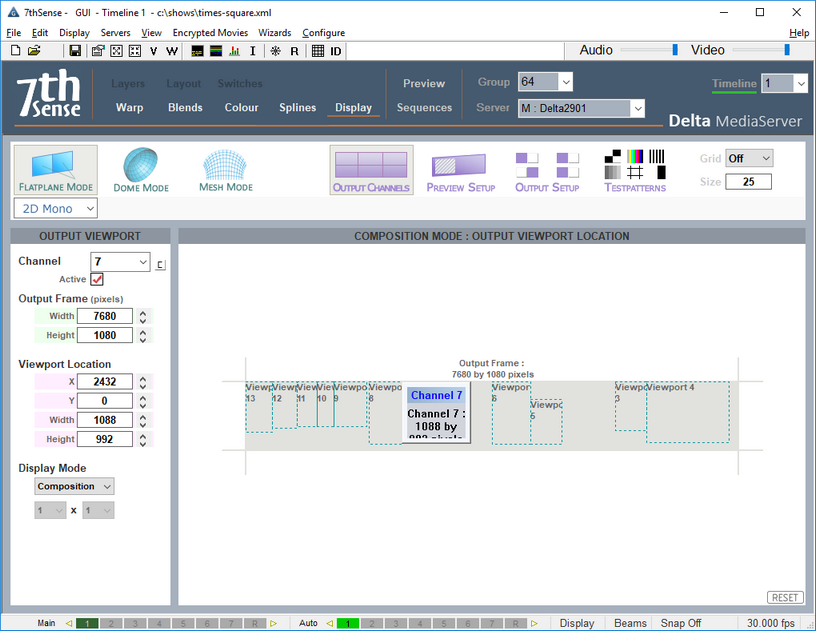Toggle the Active checkbox

(97, 279)
